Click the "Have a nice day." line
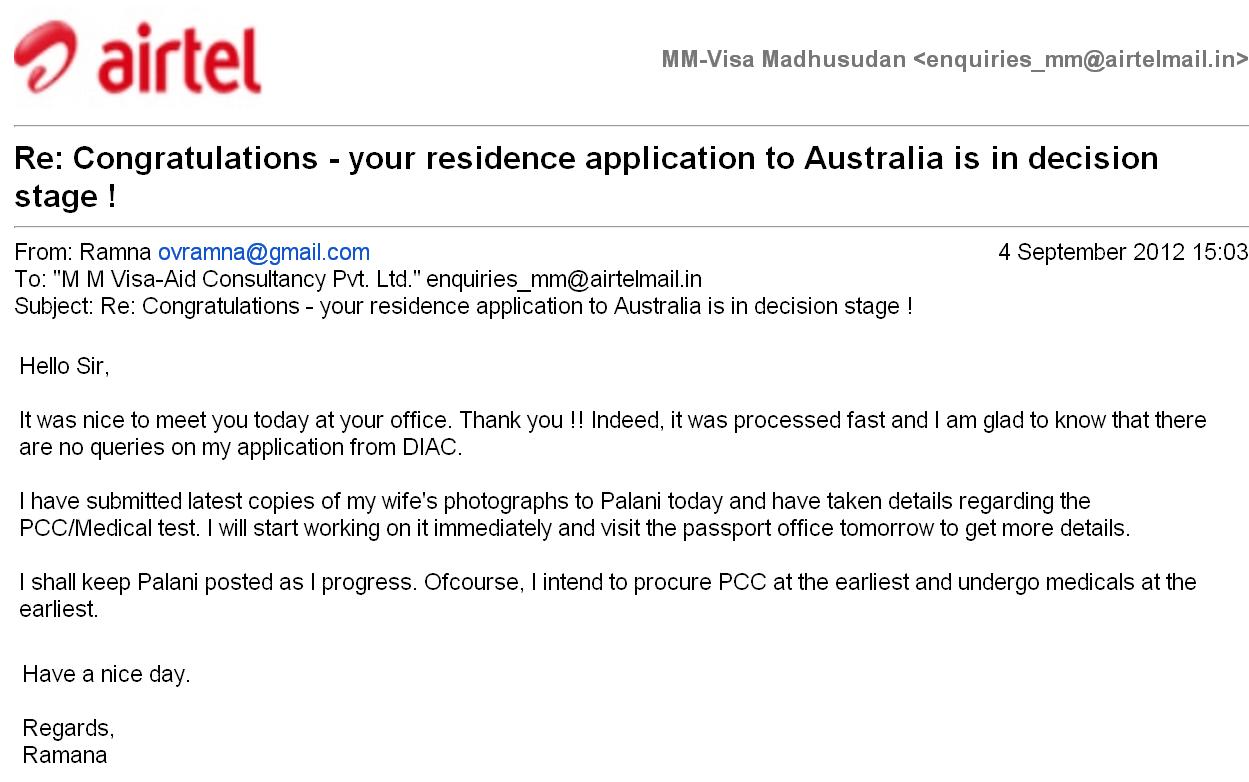This screenshot has width=1249, height=782. click(x=106, y=674)
